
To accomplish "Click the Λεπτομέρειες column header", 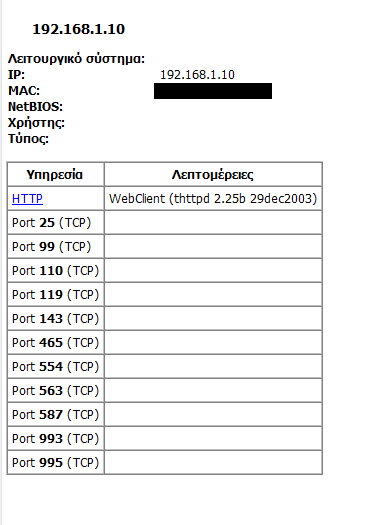I will (x=213, y=174).
